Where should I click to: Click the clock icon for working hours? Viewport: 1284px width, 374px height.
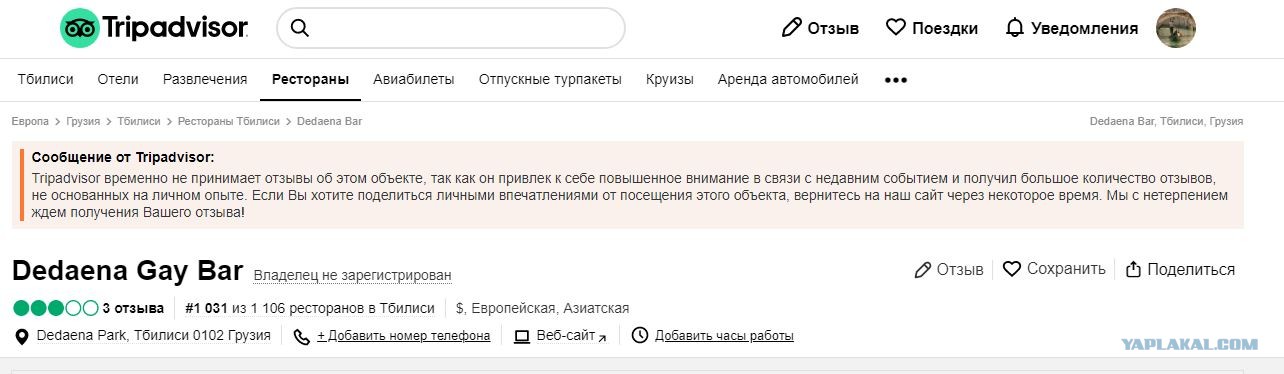pyautogui.click(x=640, y=336)
